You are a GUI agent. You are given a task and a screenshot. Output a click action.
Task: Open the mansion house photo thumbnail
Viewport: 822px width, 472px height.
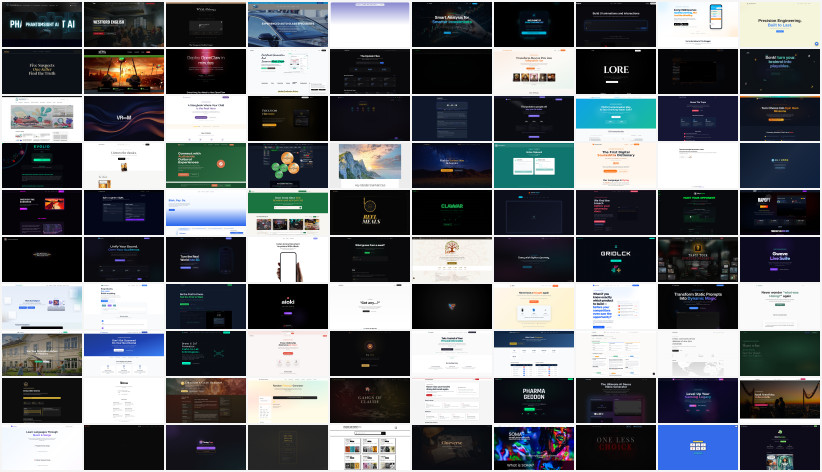pyautogui.click(x=42, y=354)
